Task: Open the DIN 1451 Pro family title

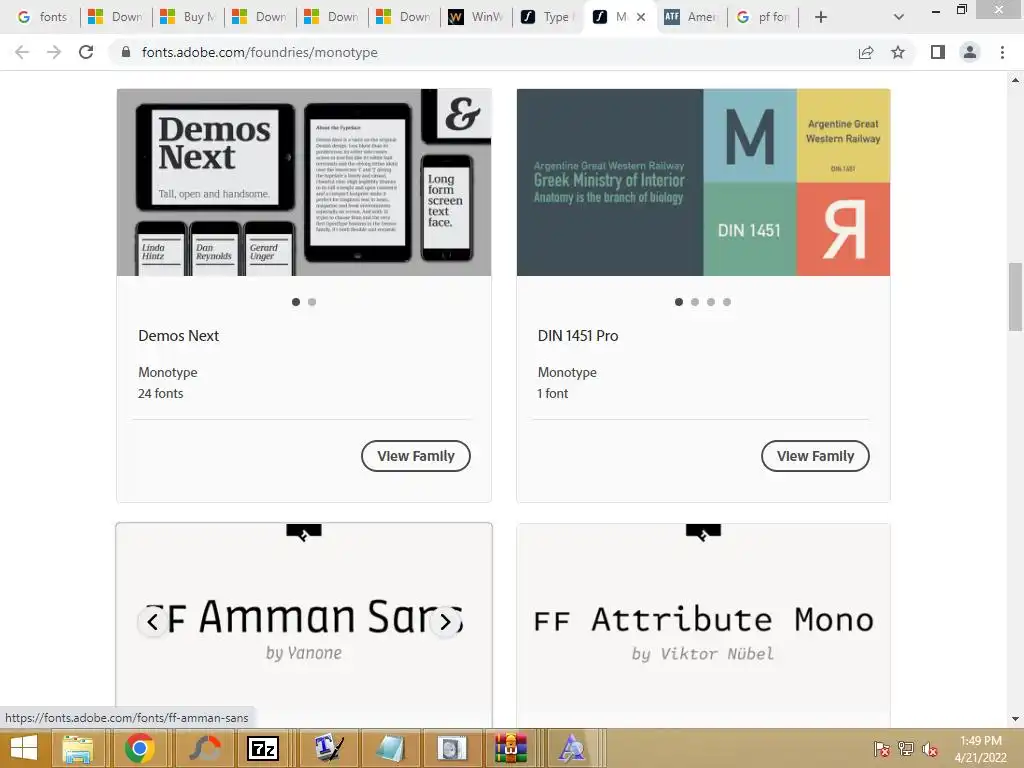Action: point(578,336)
